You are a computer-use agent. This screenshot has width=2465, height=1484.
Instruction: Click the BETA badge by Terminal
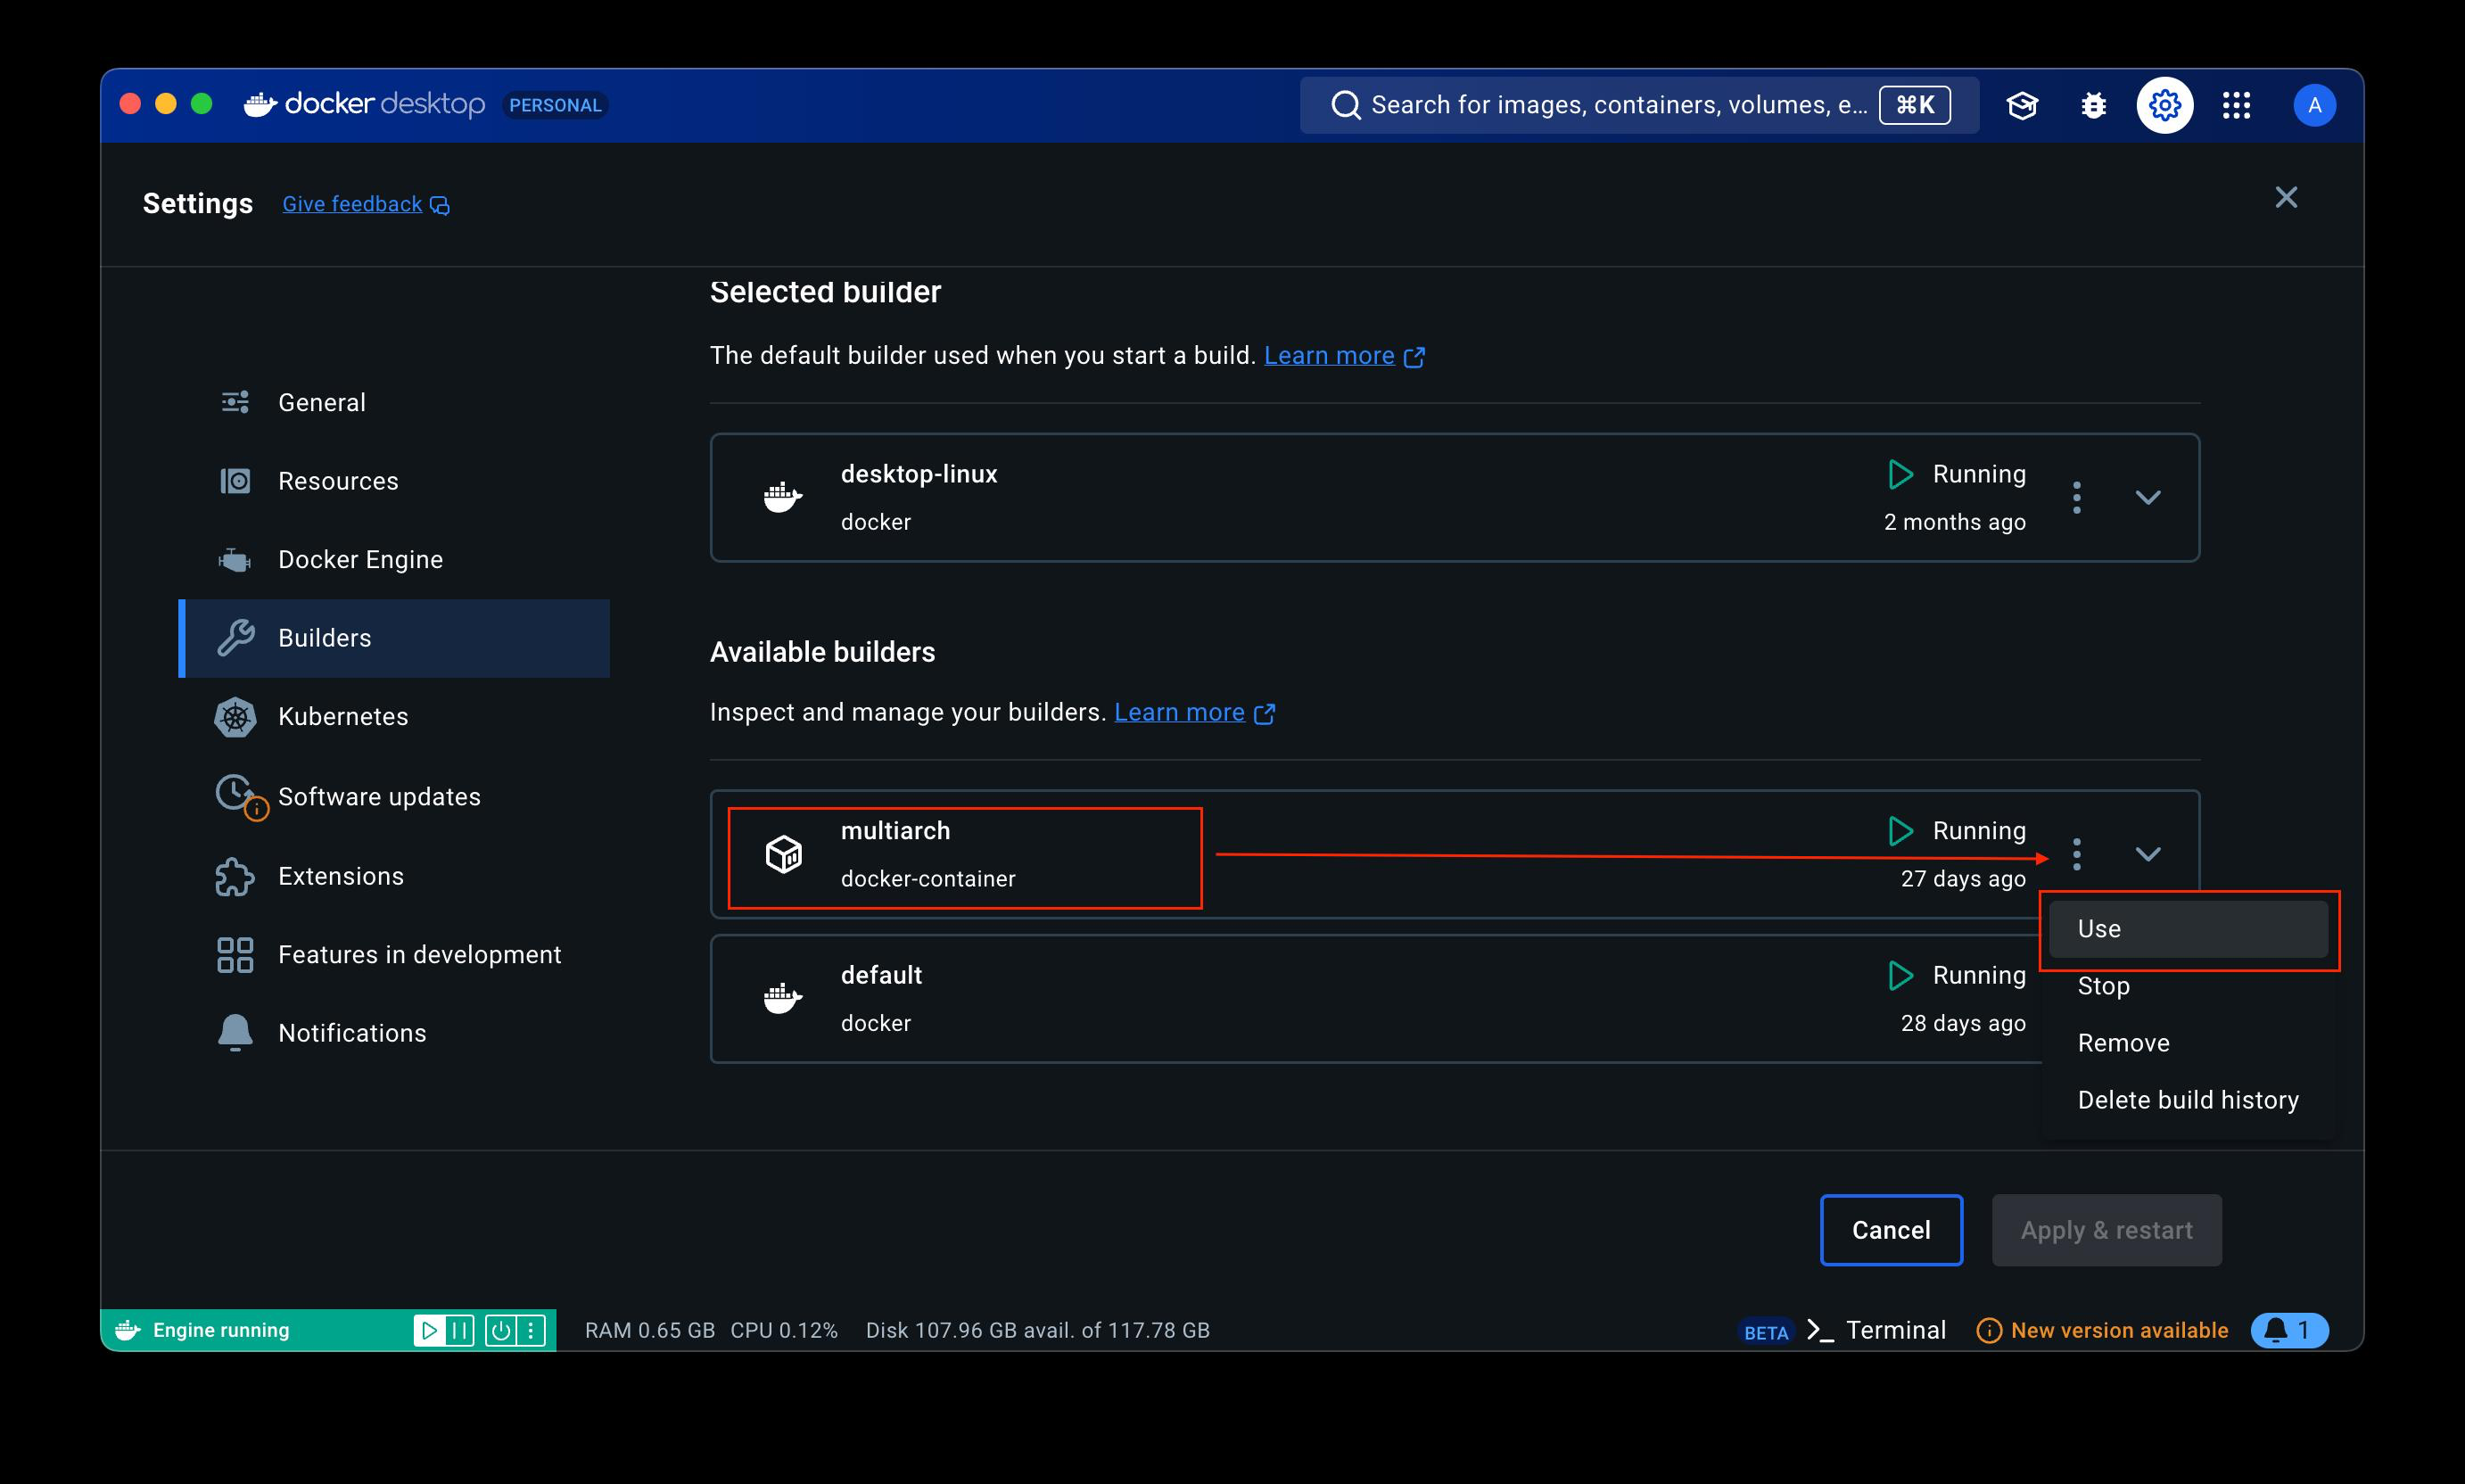tap(1766, 1332)
